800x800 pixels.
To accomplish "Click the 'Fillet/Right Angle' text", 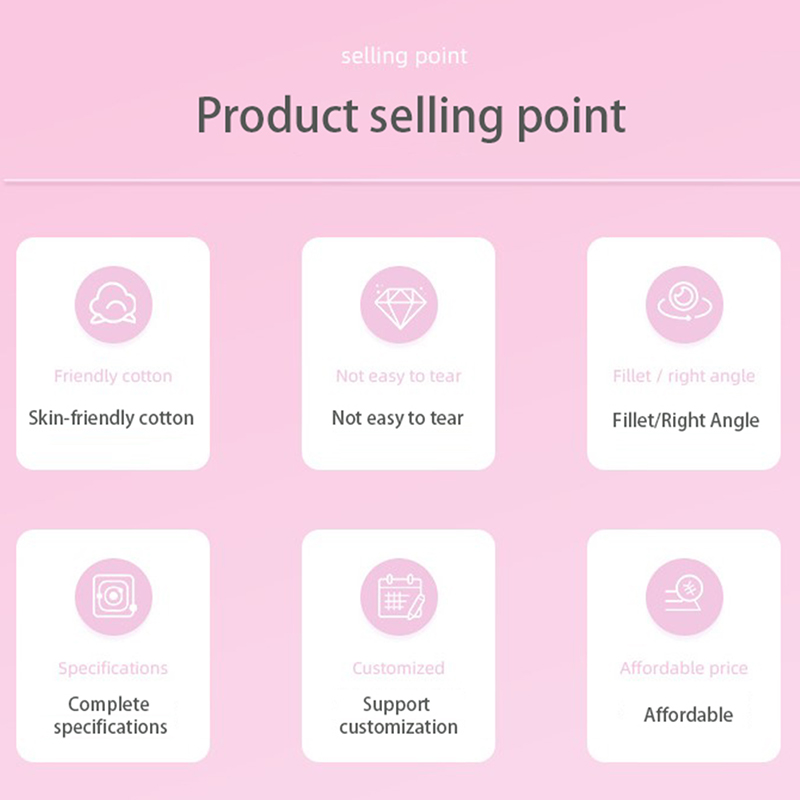I will (685, 420).
